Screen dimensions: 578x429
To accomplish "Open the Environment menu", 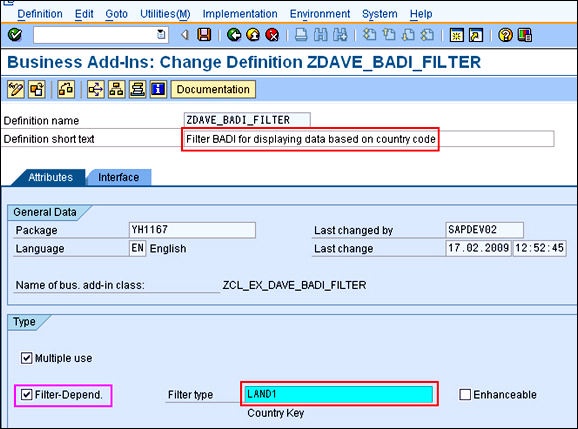I will click(320, 14).
